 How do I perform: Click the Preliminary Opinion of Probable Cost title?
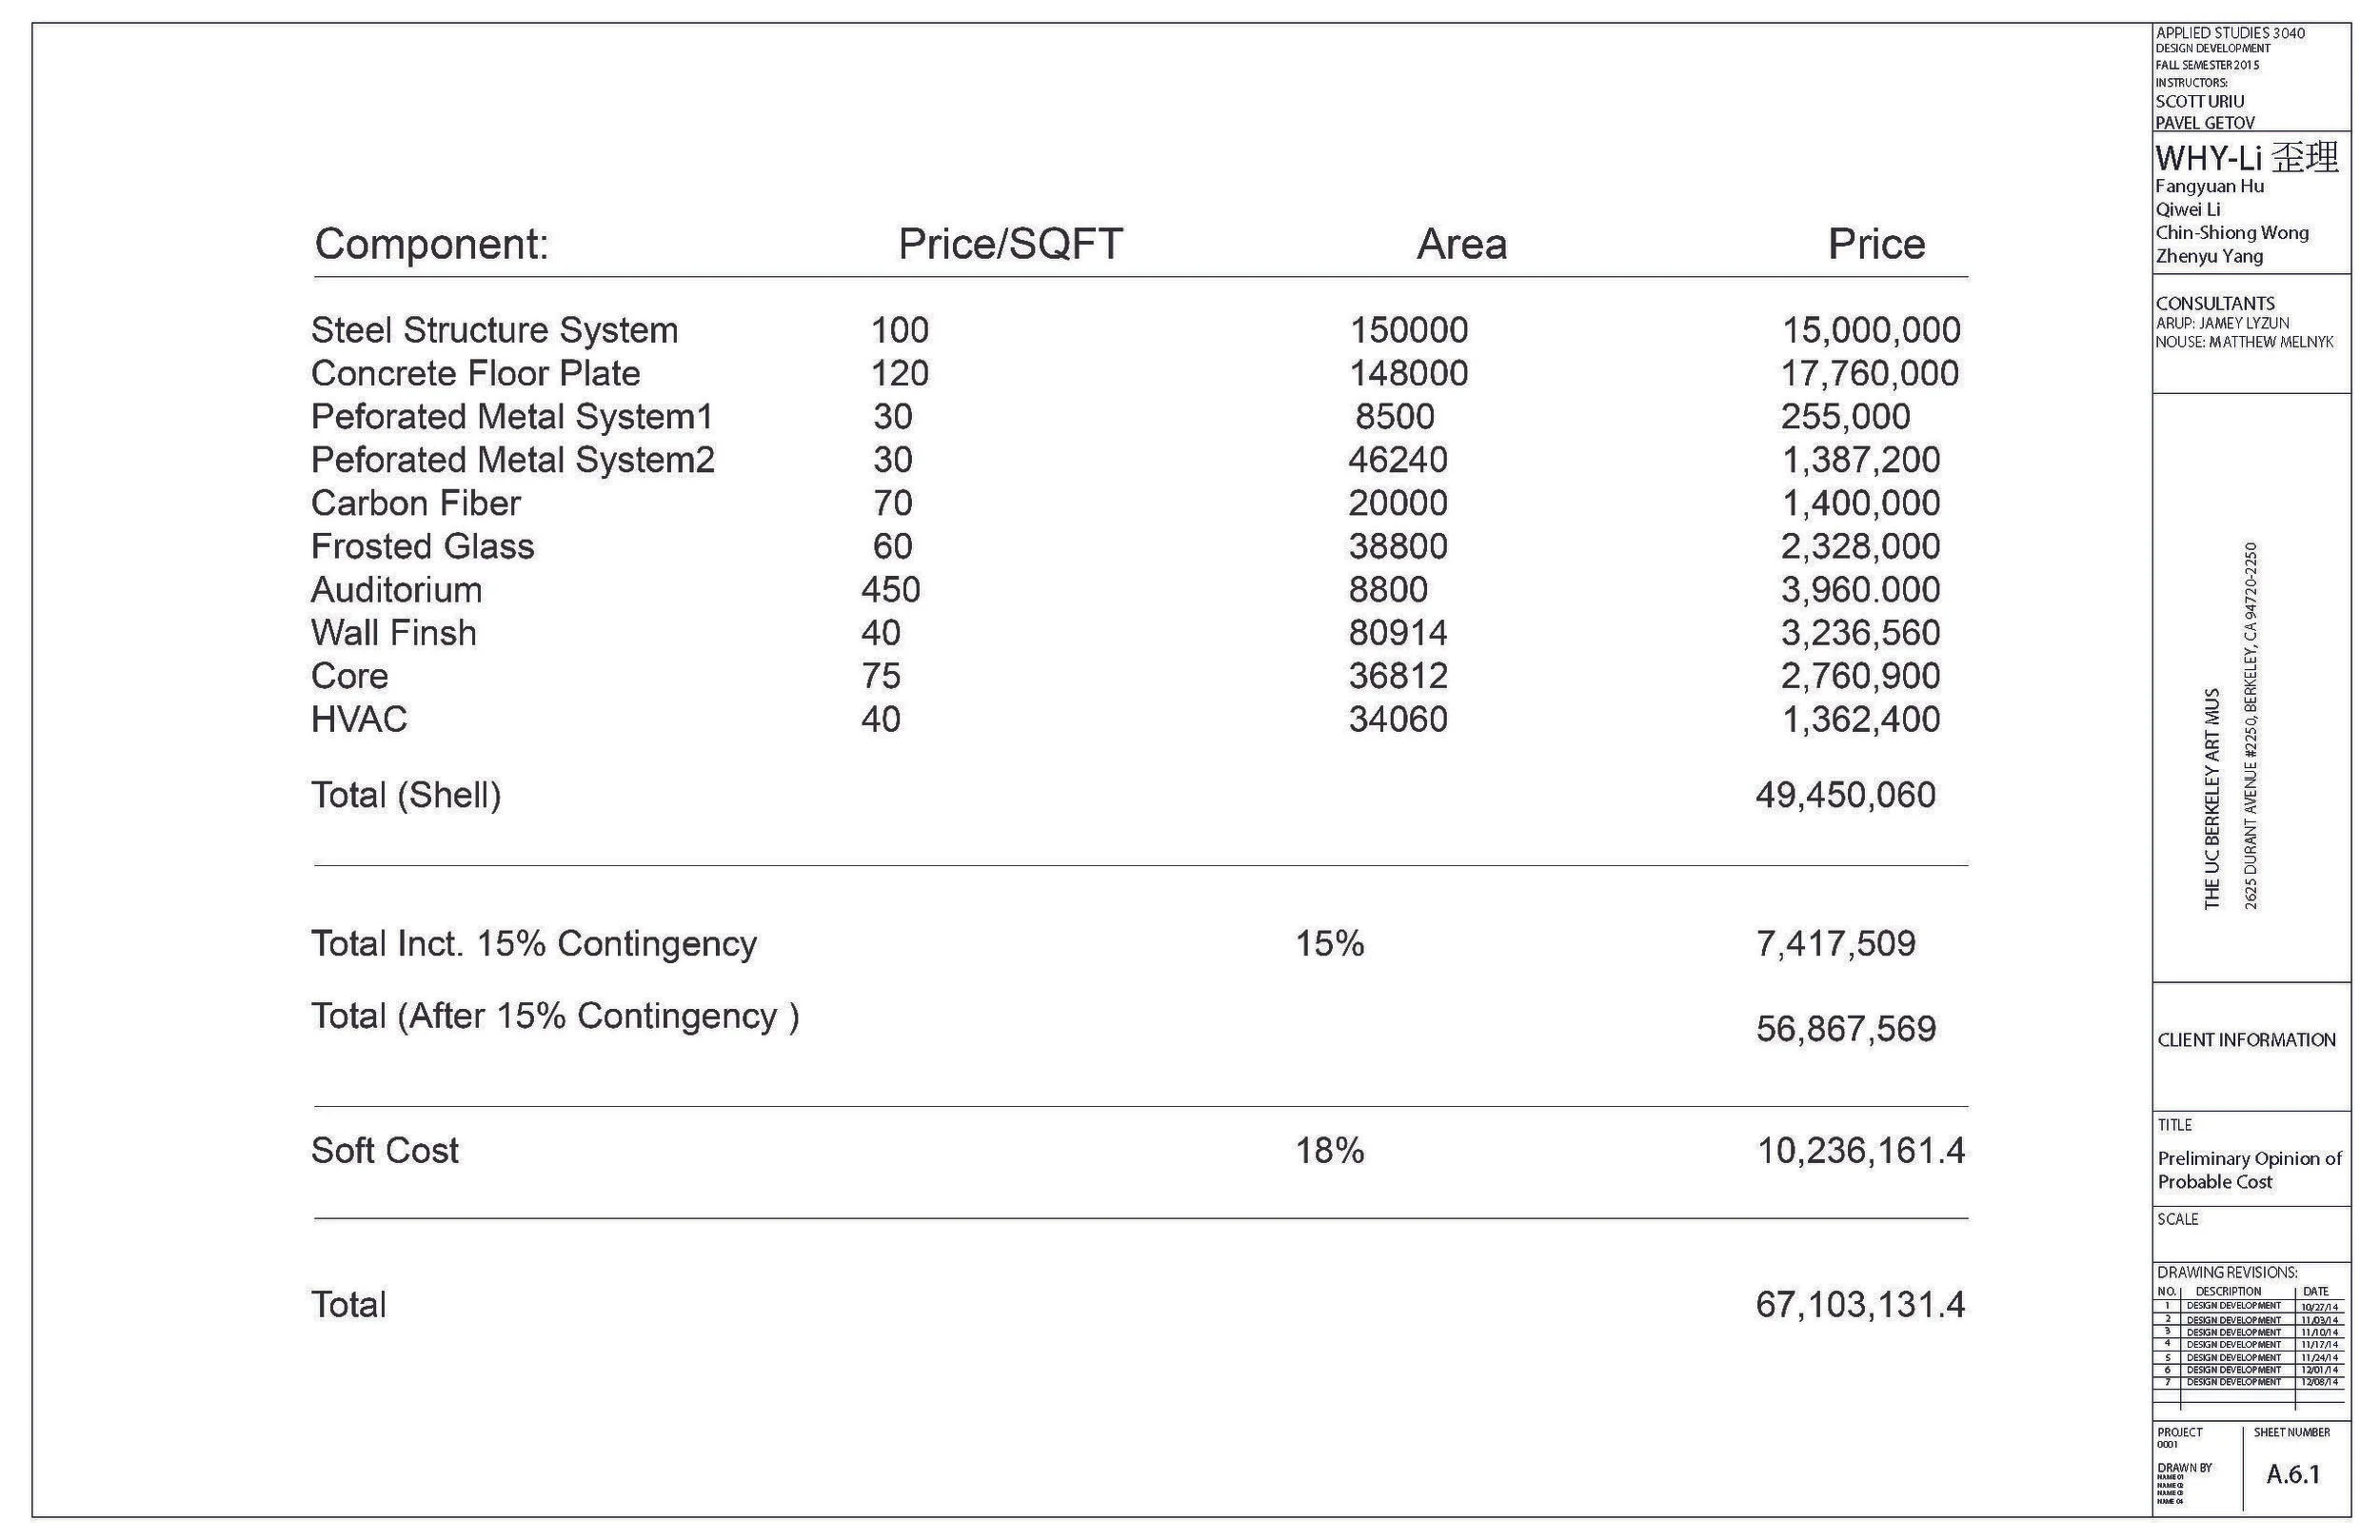[2249, 1170]
